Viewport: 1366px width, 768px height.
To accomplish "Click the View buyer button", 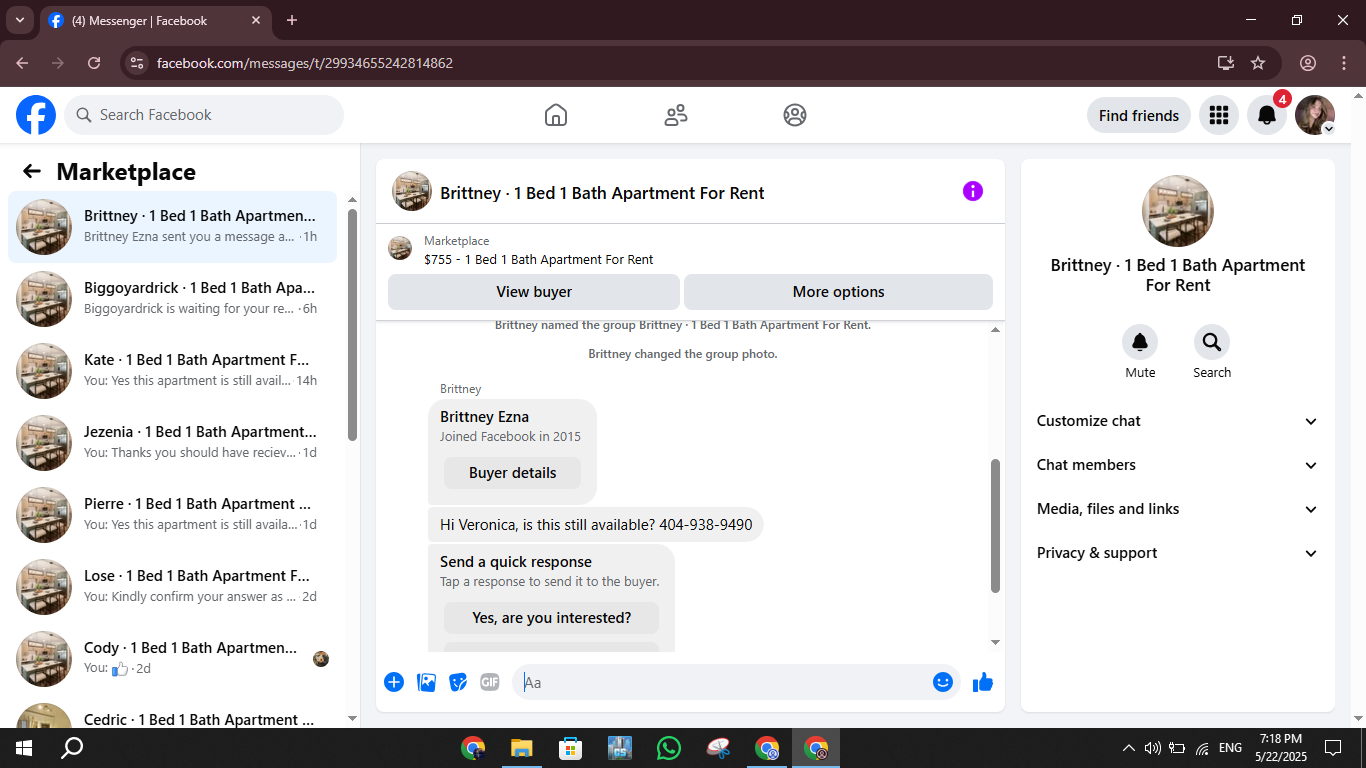I will [x=534, y=292].
